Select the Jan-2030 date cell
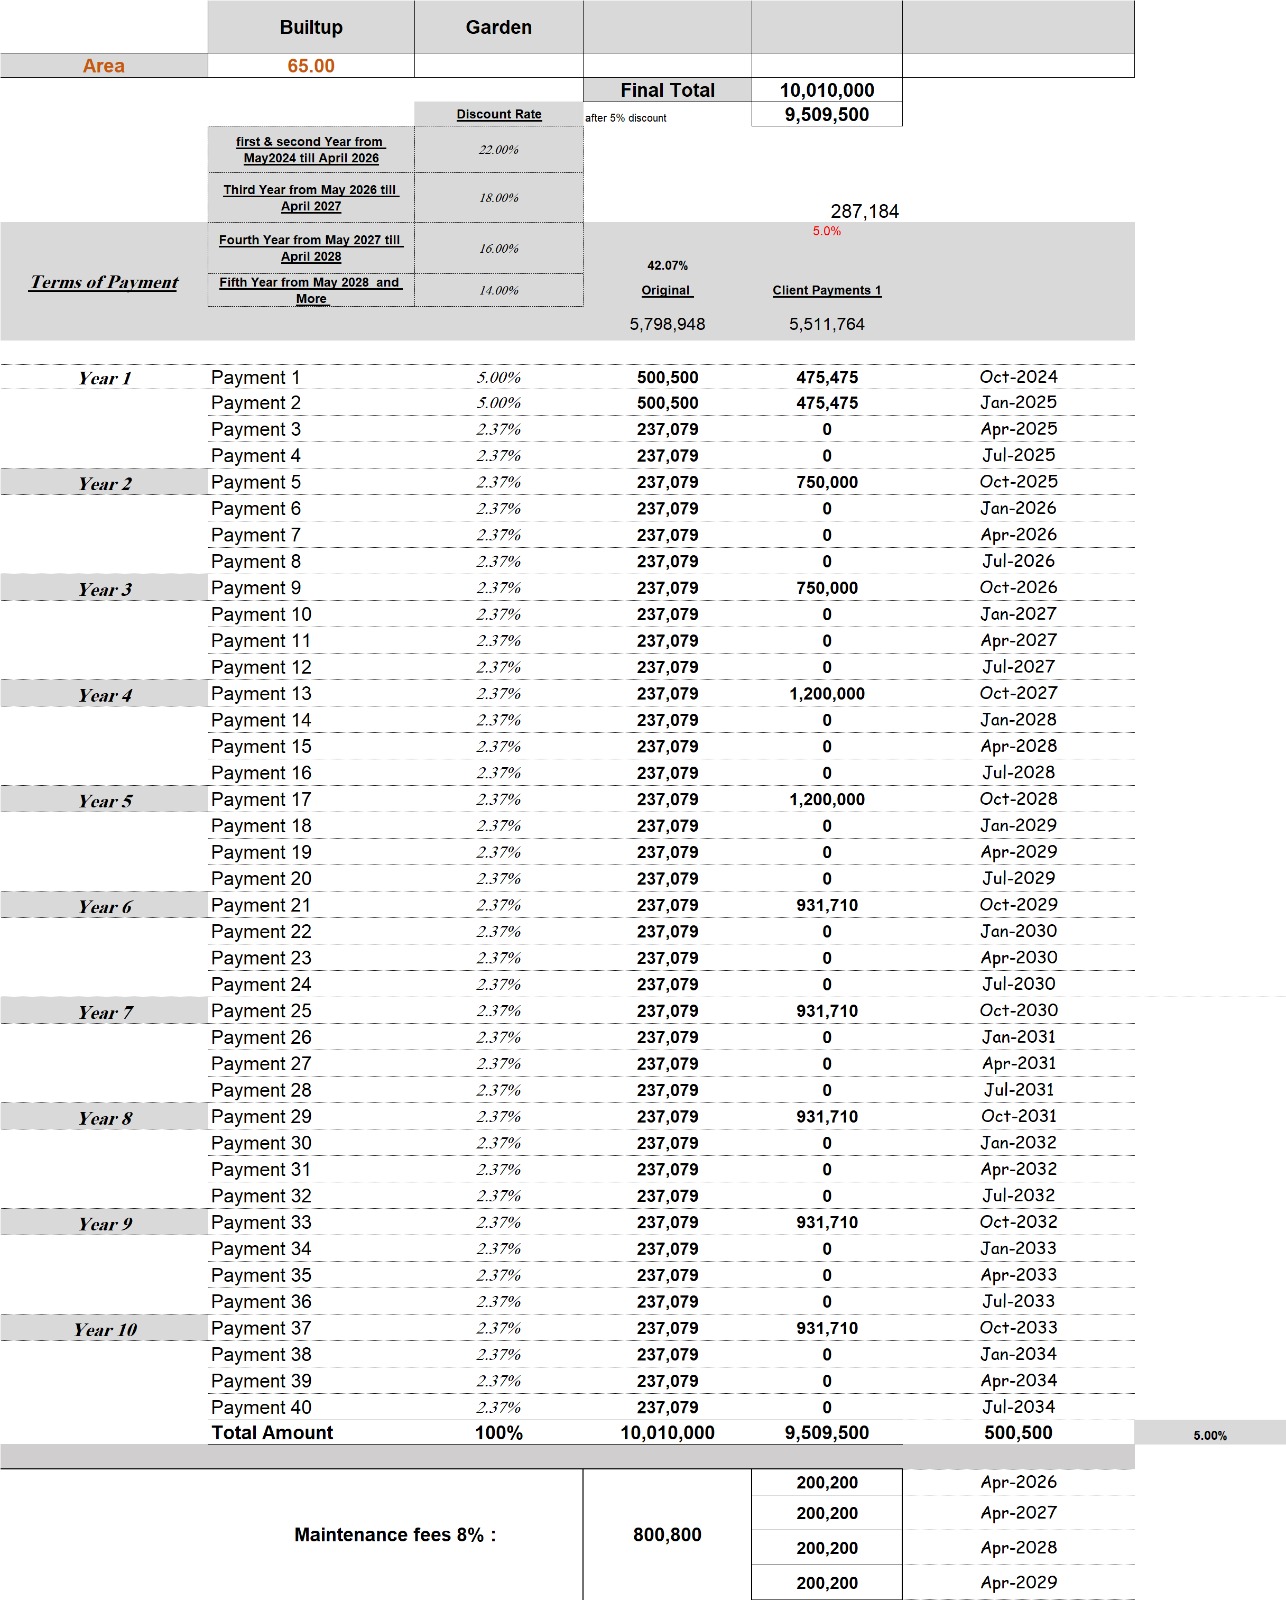This screenshot has height=1600, width=1286. 1018,931
